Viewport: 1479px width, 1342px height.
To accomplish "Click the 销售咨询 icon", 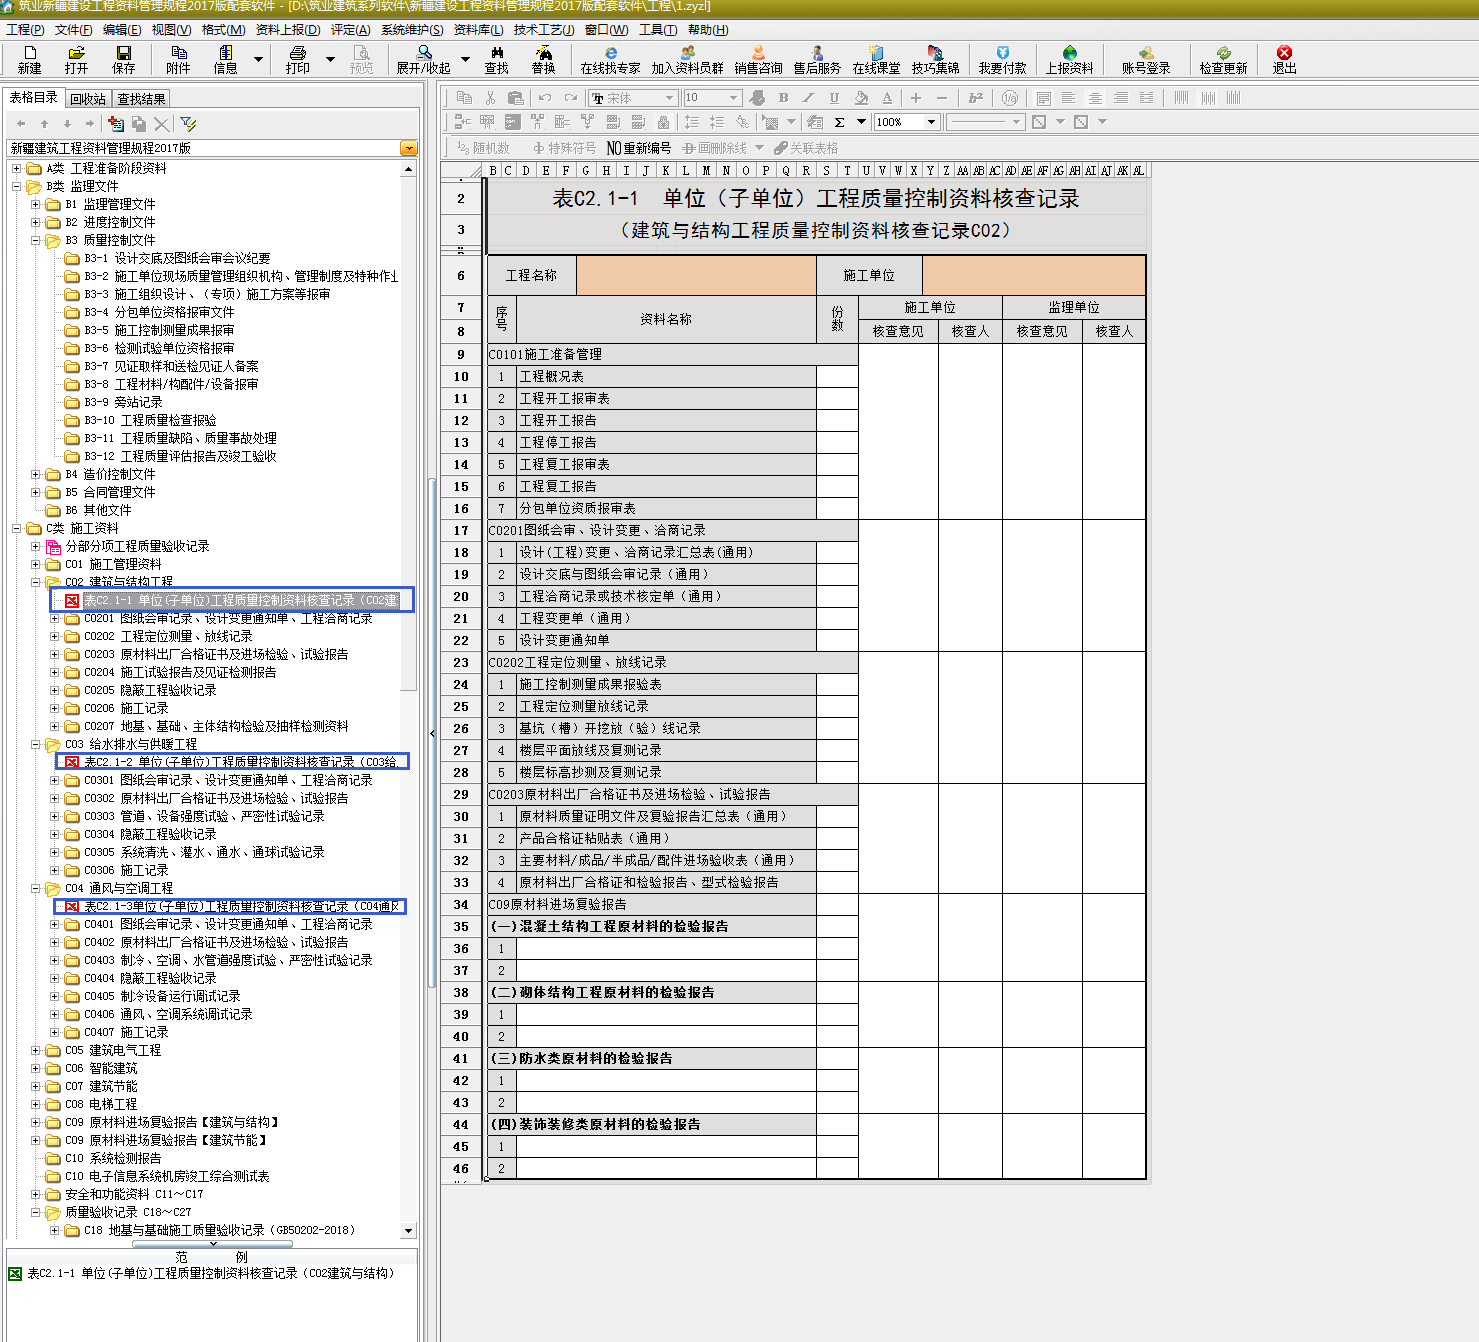I will pos(758,60).
